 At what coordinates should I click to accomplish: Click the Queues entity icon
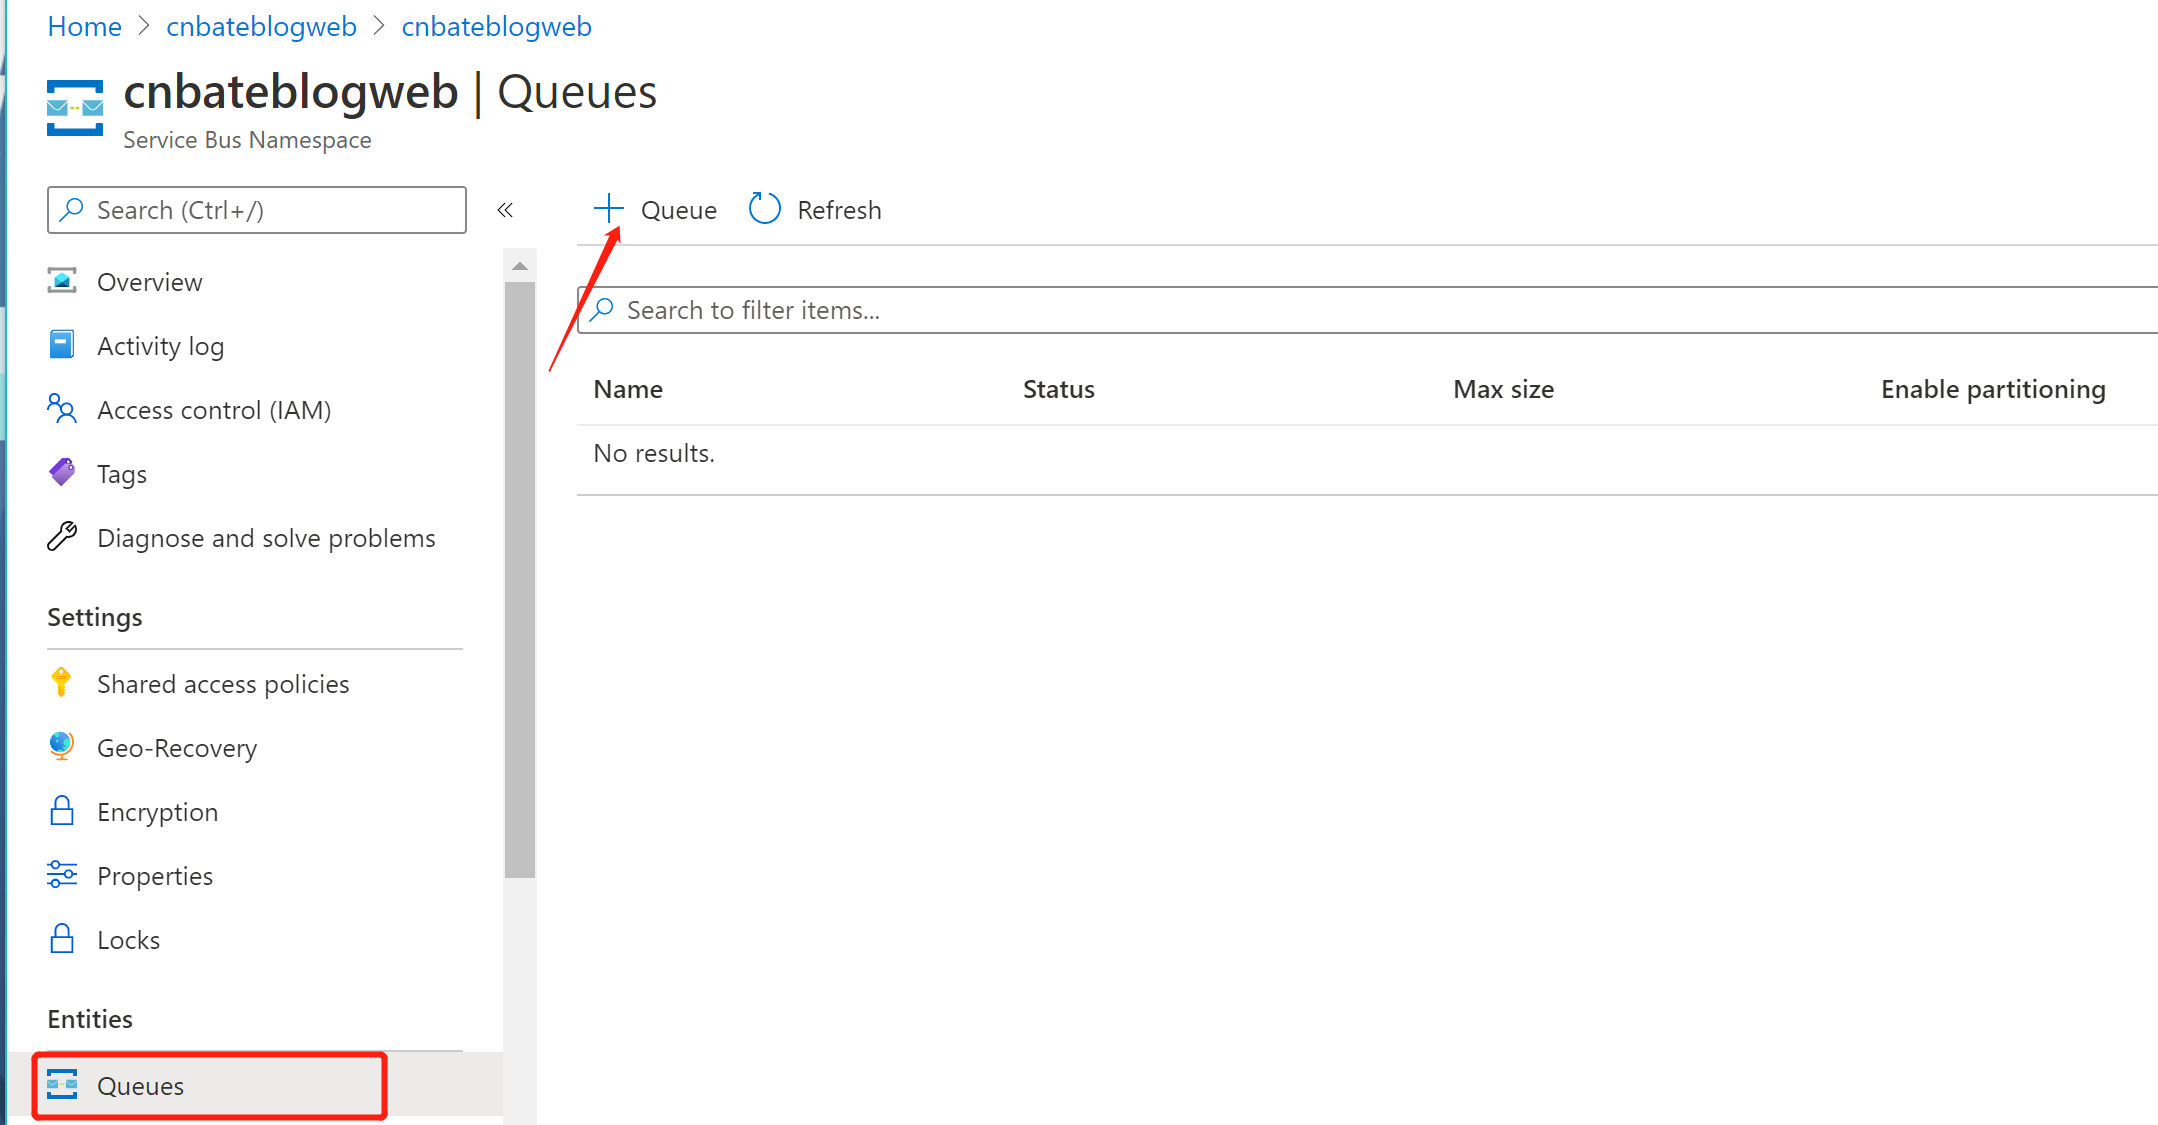coord(62,1084)
